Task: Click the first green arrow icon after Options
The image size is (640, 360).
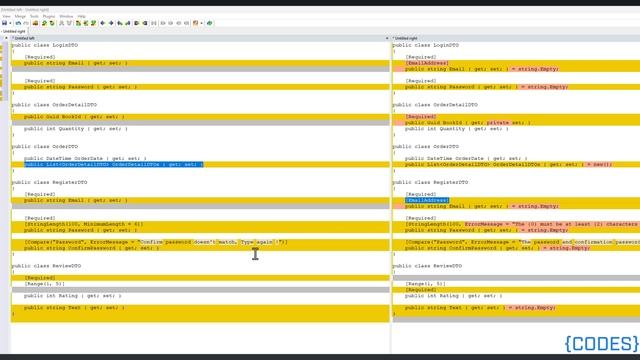Action: [44, 23]
